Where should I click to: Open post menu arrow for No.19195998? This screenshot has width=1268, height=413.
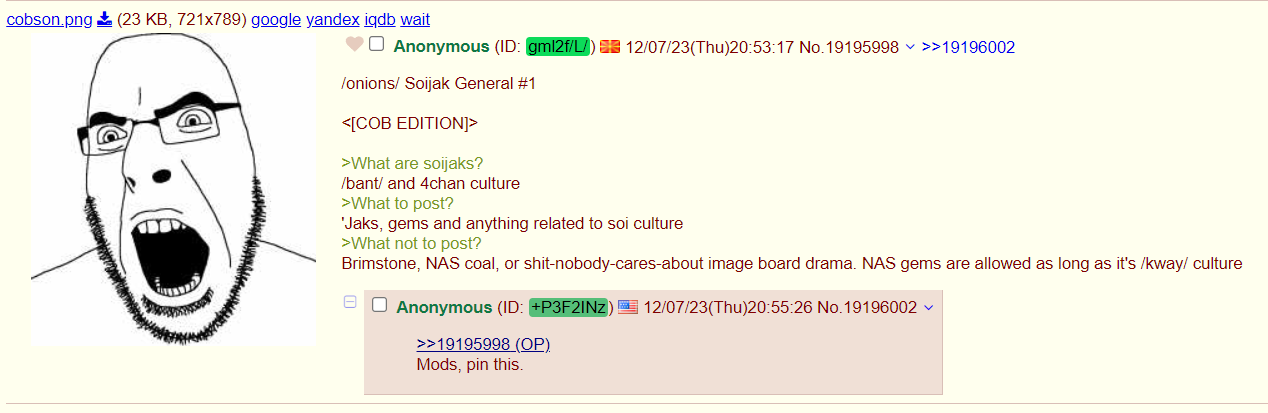point(909,47)
